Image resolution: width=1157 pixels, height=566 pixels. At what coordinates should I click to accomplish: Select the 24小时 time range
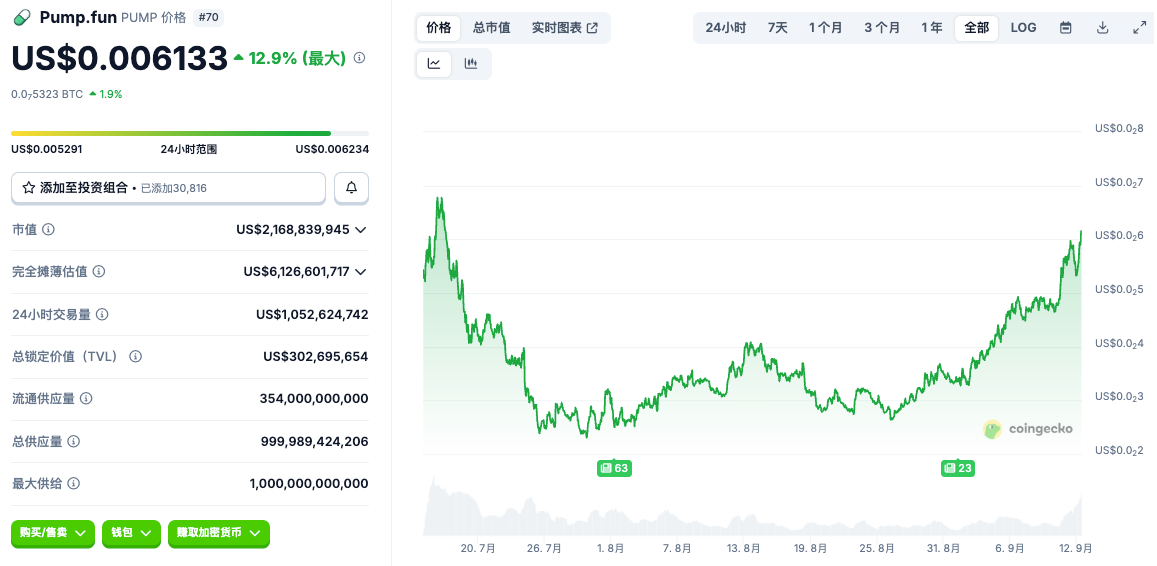725,28
